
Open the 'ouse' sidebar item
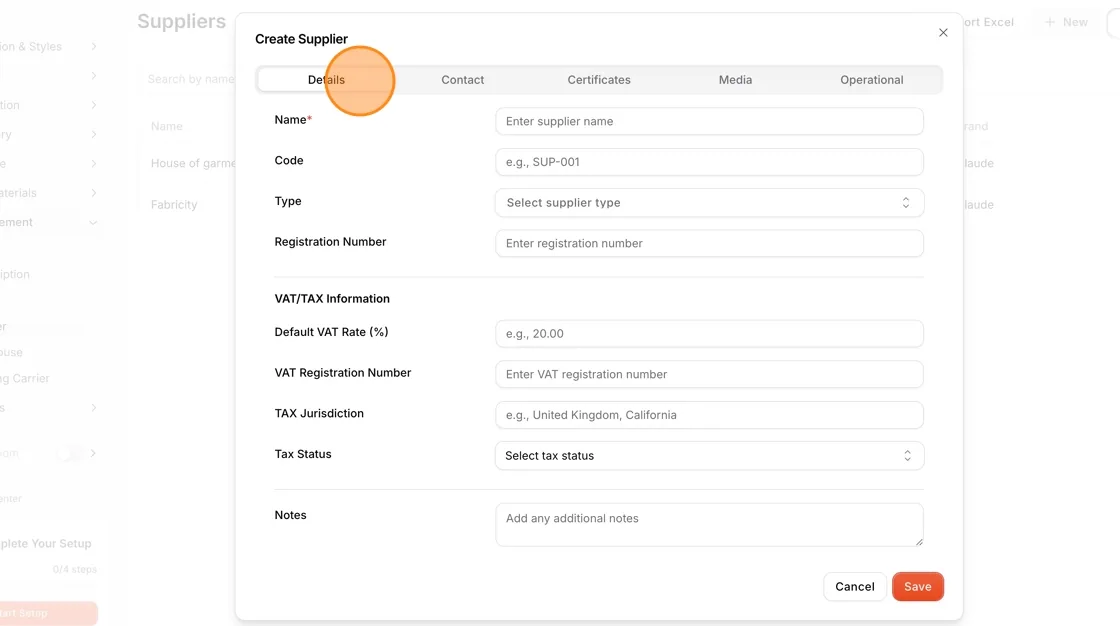pos(11,352)
